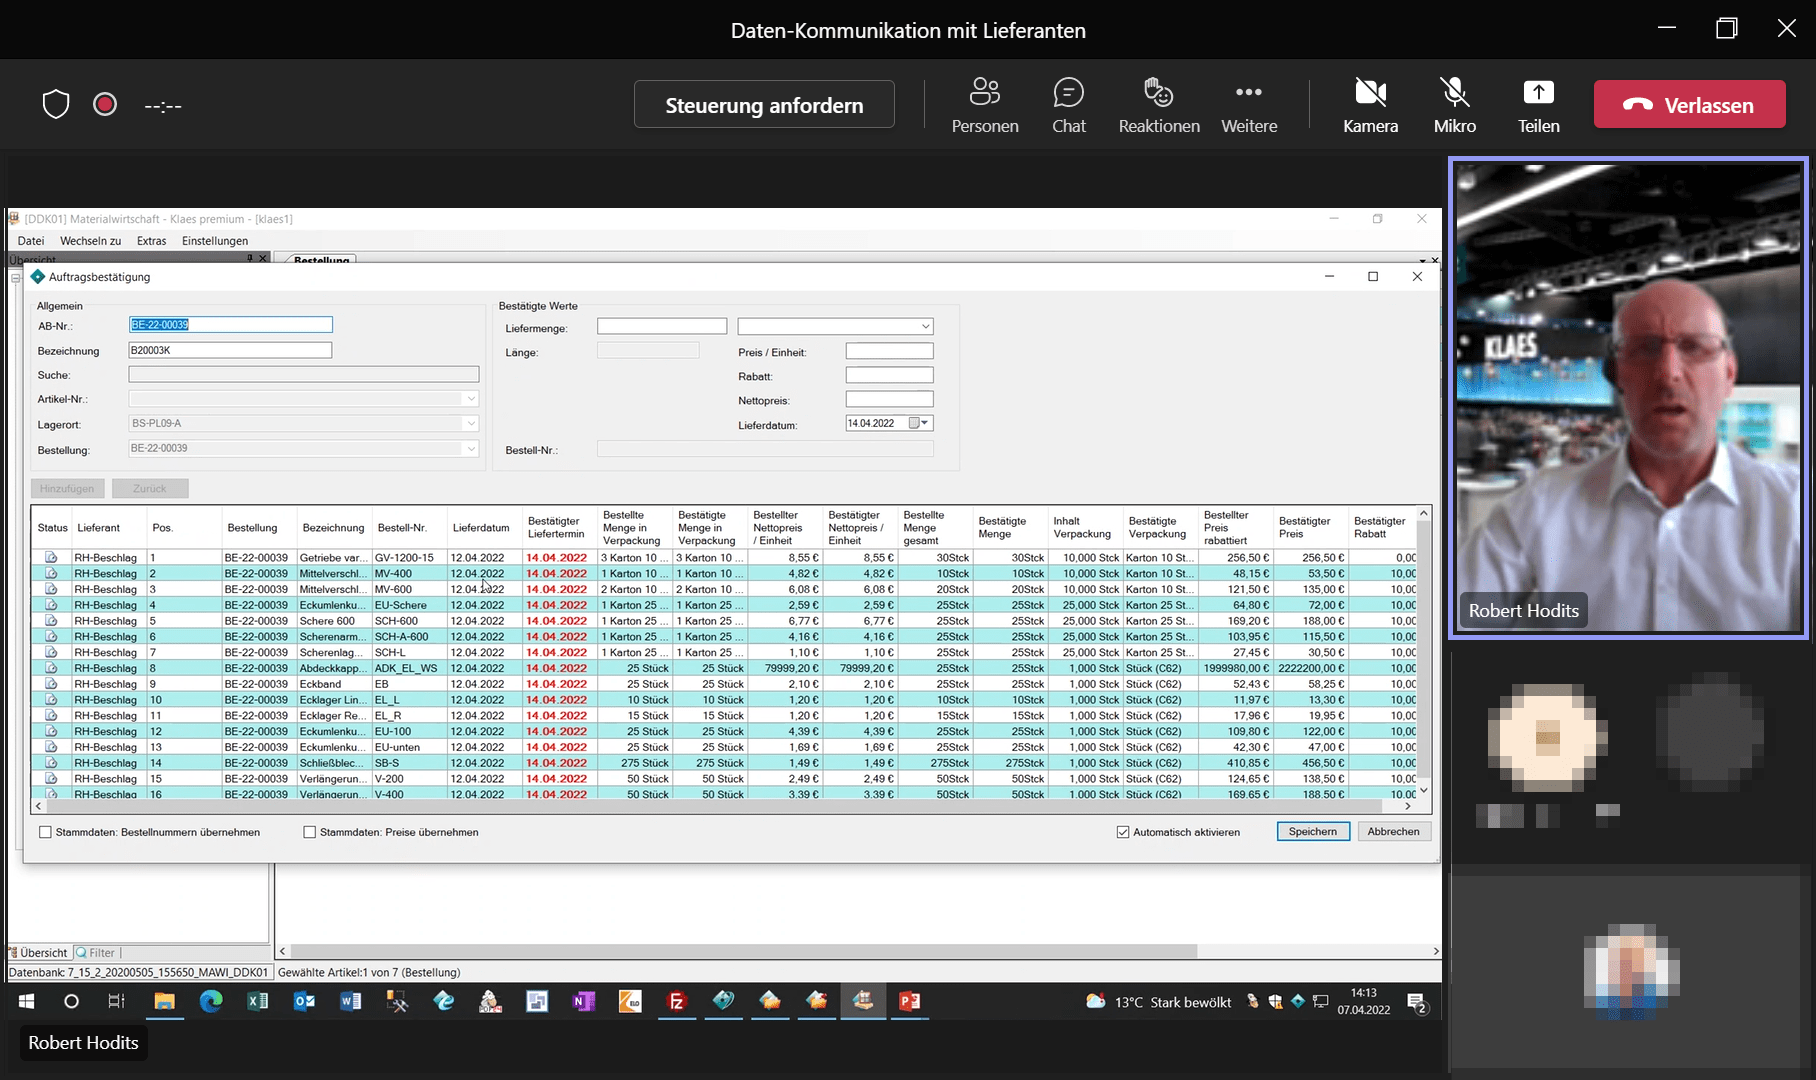The image size is (1816, 1080).
Task: Open Microsoft Edge from taskbar
Action: click(x=211, y=1001)
